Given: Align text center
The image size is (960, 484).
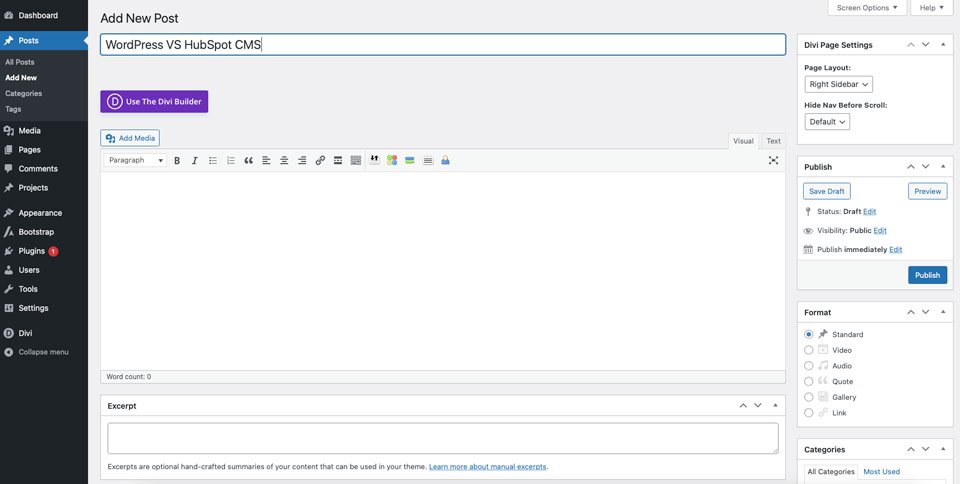Looking at the screenshot, I should click(x=284, y=160).
